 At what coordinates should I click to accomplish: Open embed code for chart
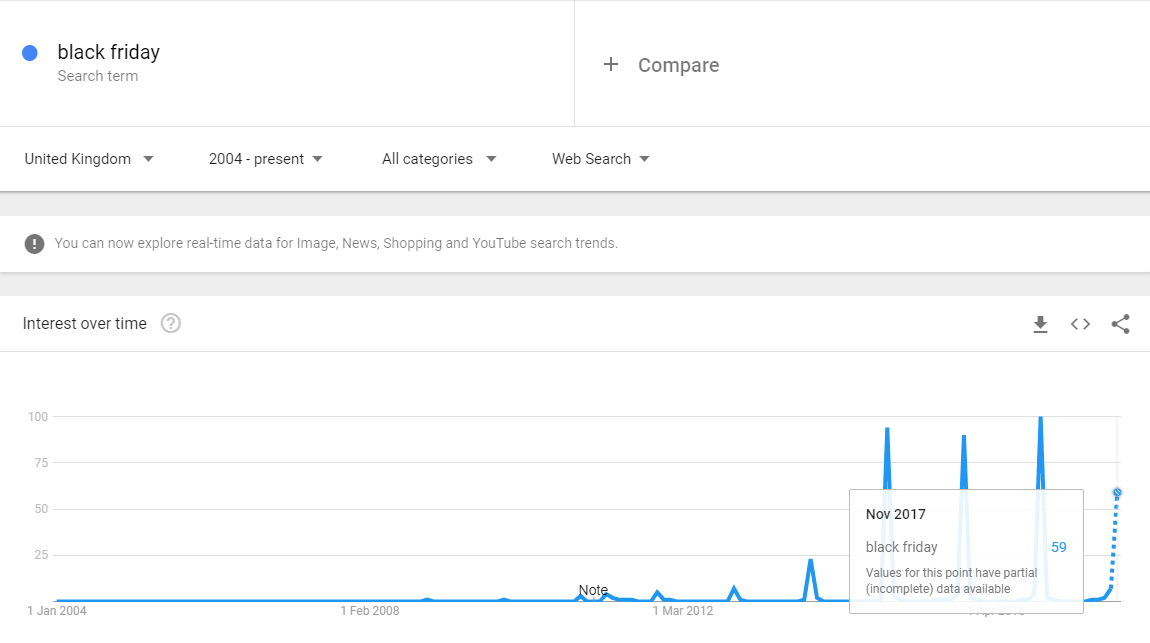tap(1080, 324)
